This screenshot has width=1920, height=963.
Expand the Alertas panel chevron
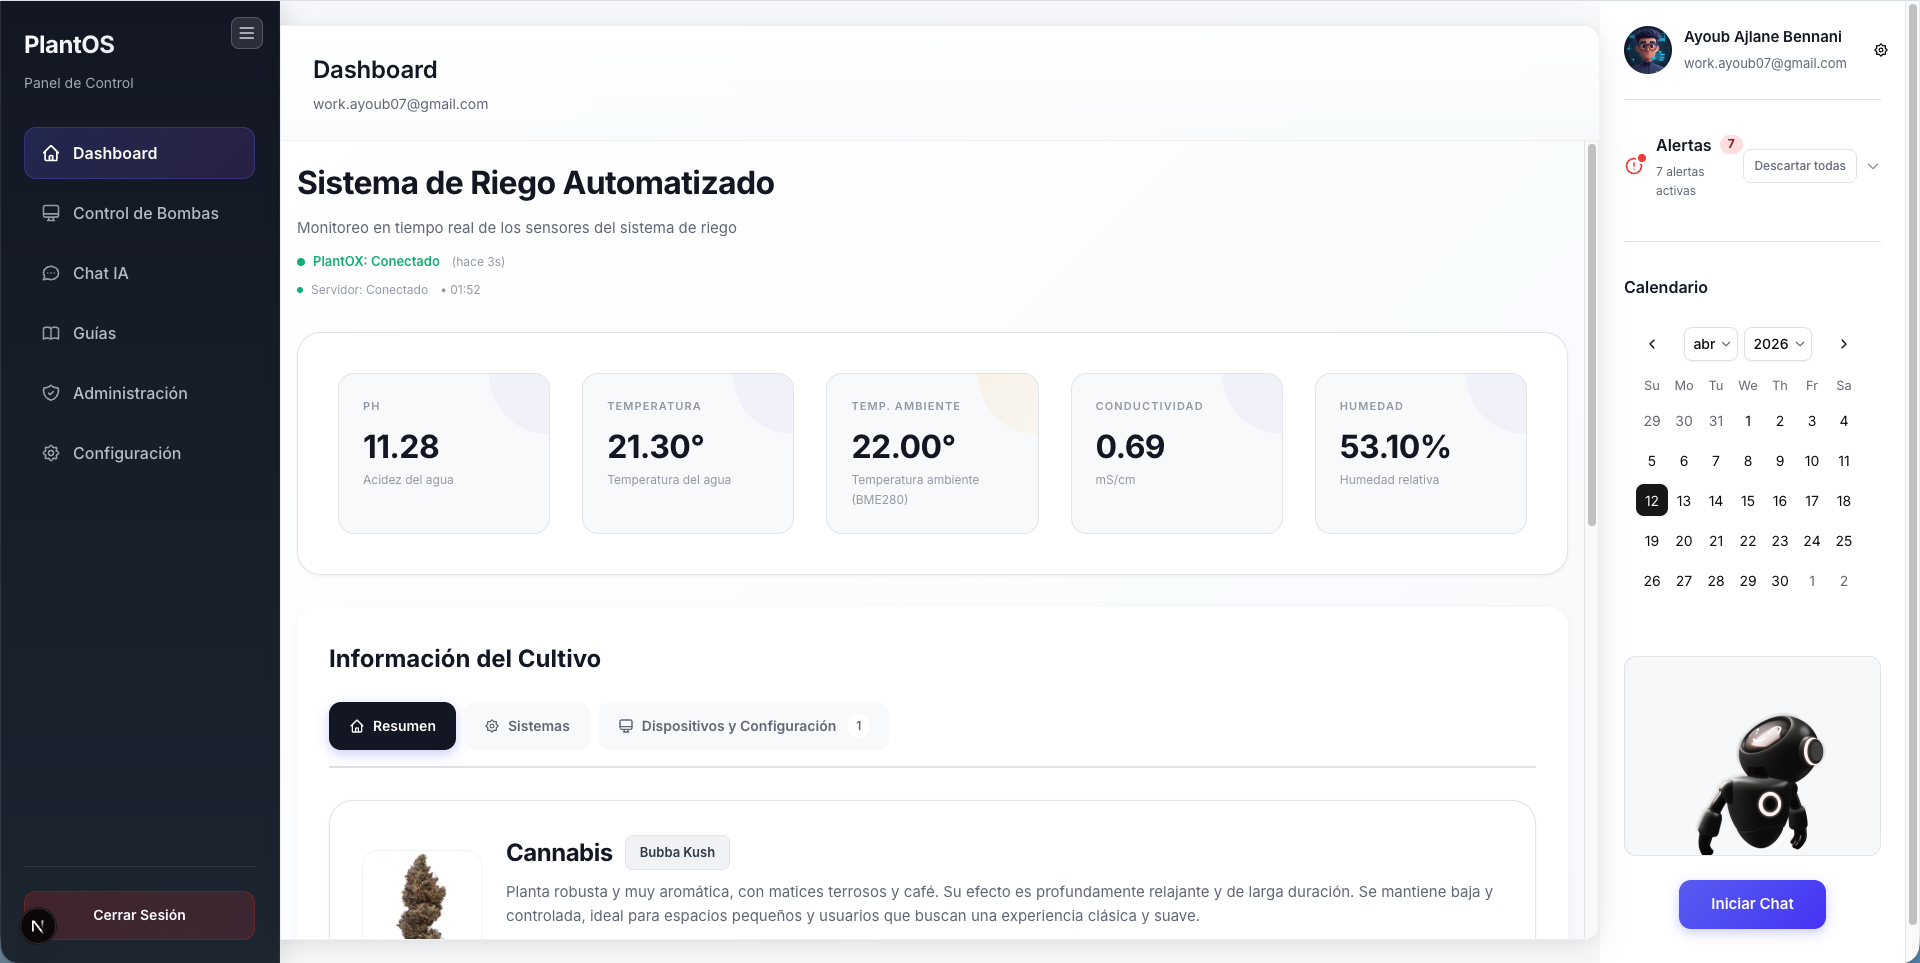pos(1873,166)
